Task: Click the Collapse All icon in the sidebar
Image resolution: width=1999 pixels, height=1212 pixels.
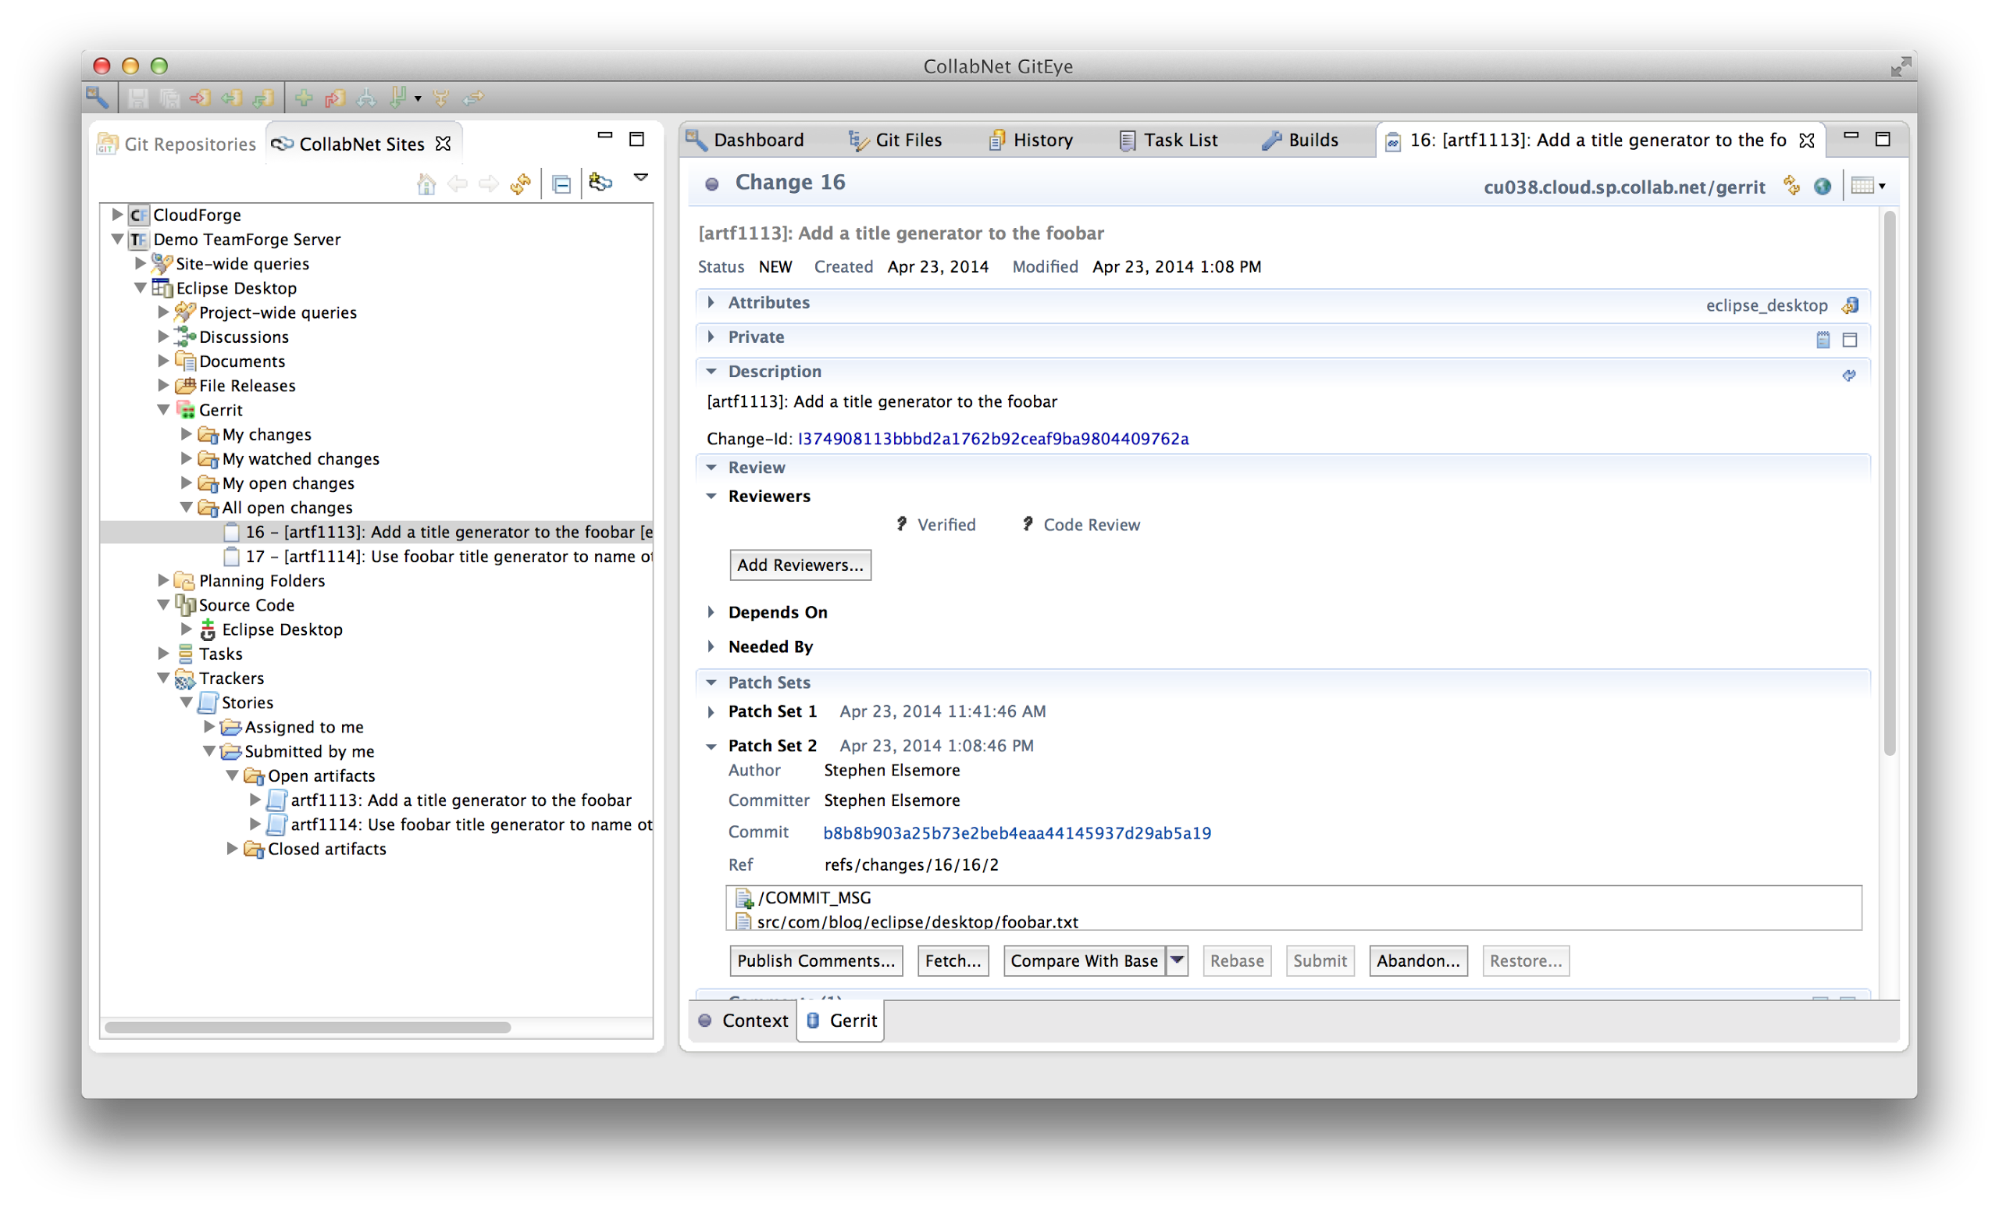Action: point(562,184)
